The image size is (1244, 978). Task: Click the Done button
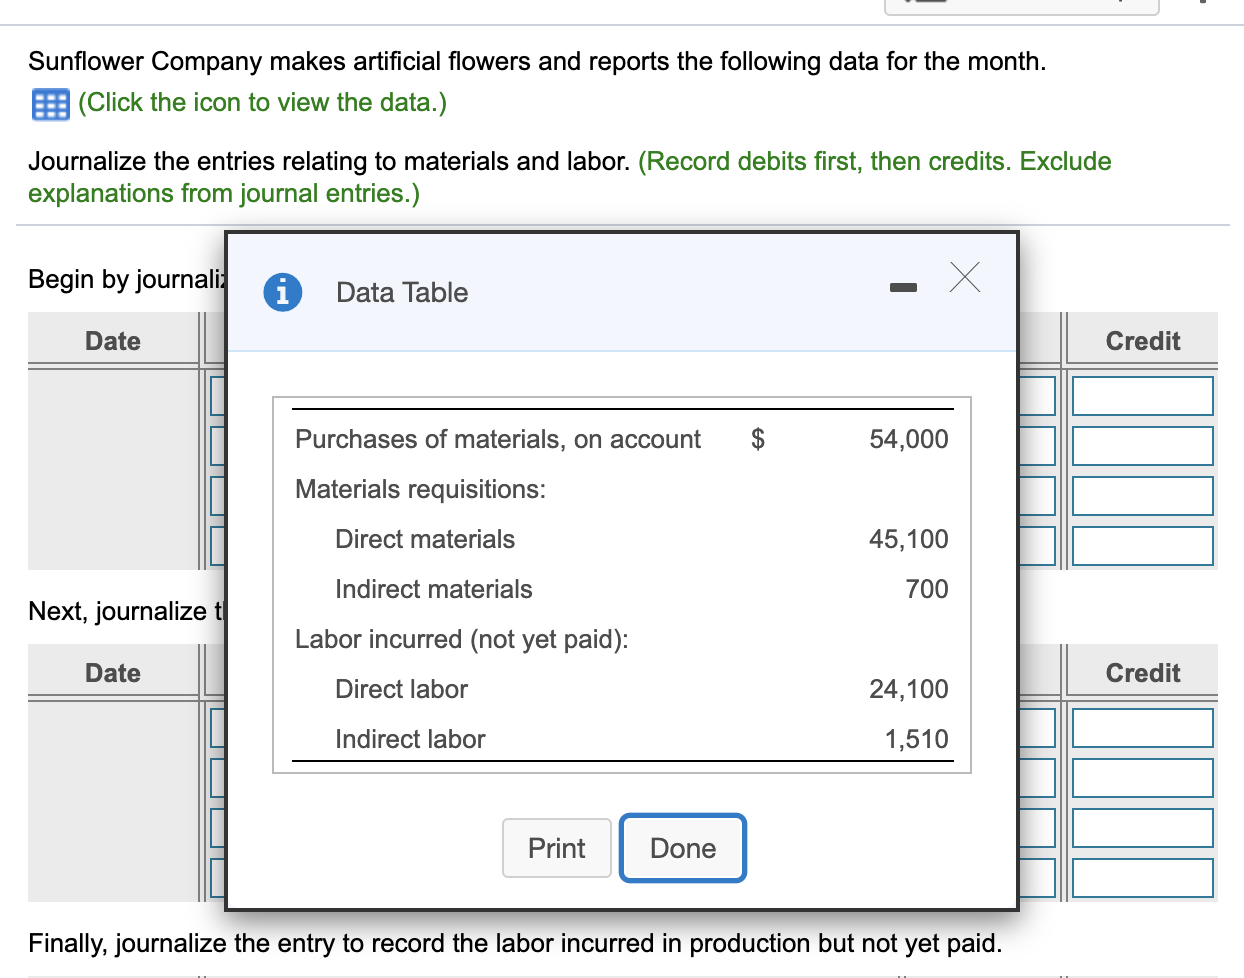tap(683, 848)
